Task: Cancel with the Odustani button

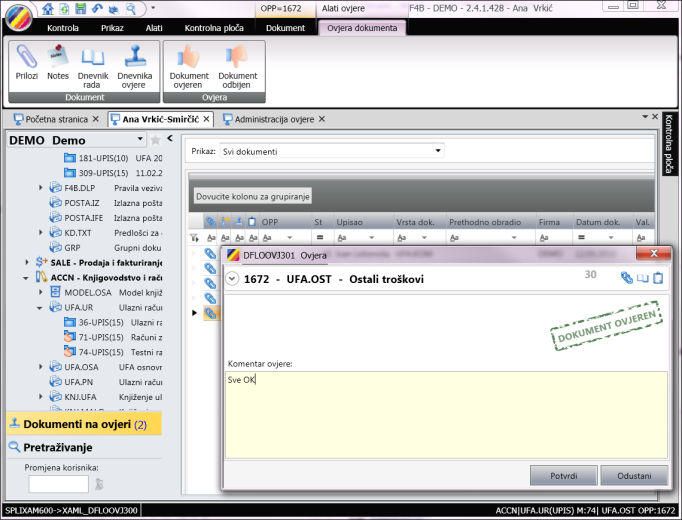Action: coord(634,475)
